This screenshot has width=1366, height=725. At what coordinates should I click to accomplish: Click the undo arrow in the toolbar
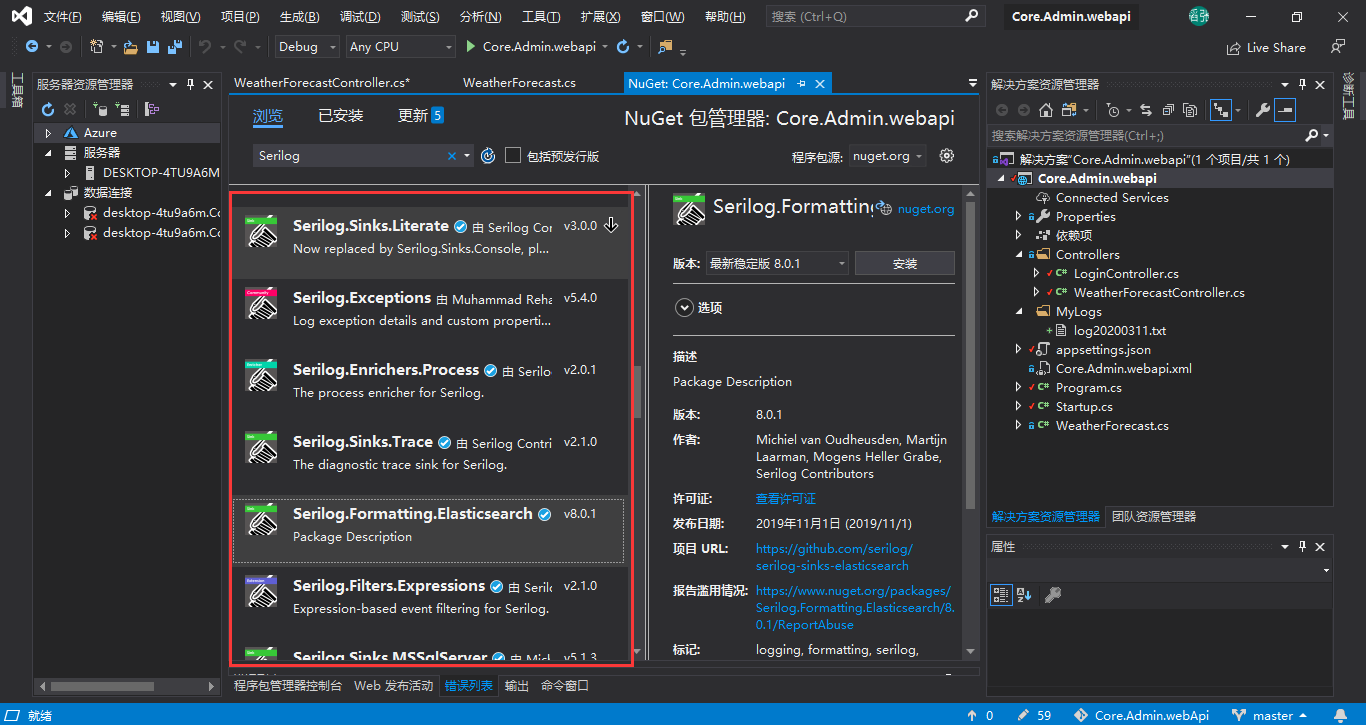tap(205, 47)
